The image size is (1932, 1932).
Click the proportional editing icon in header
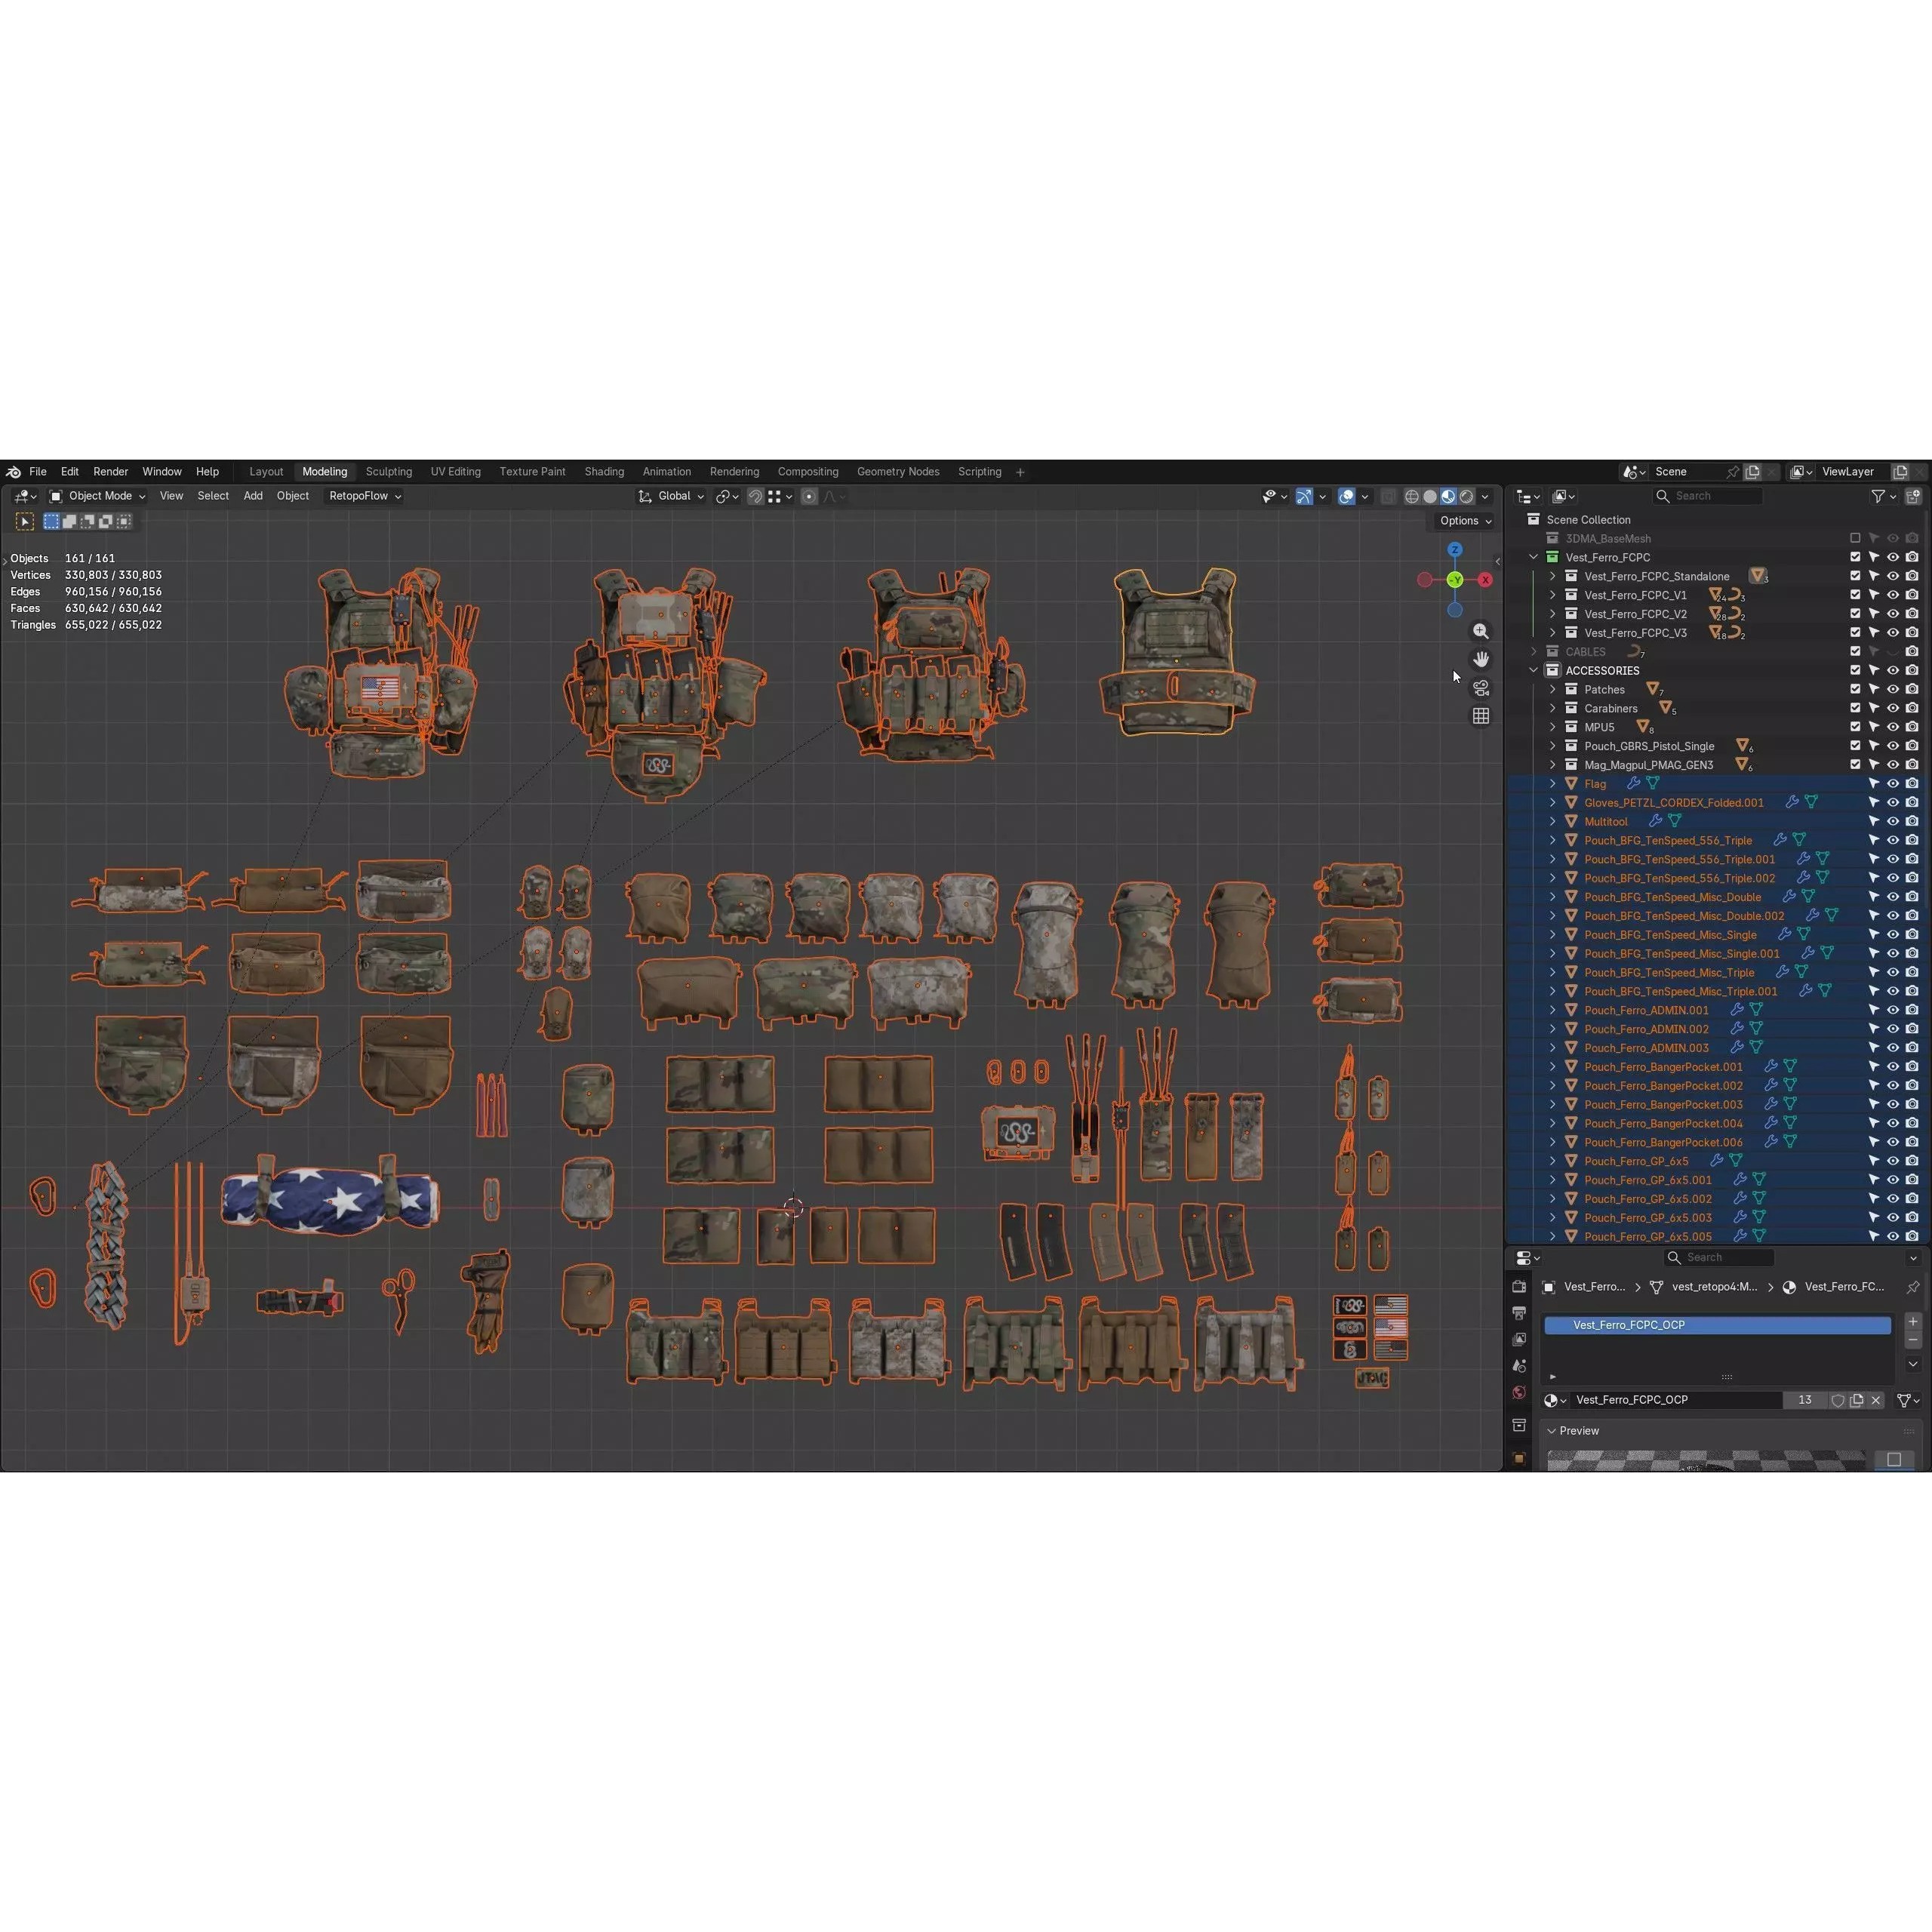click(x=809, y=496)
